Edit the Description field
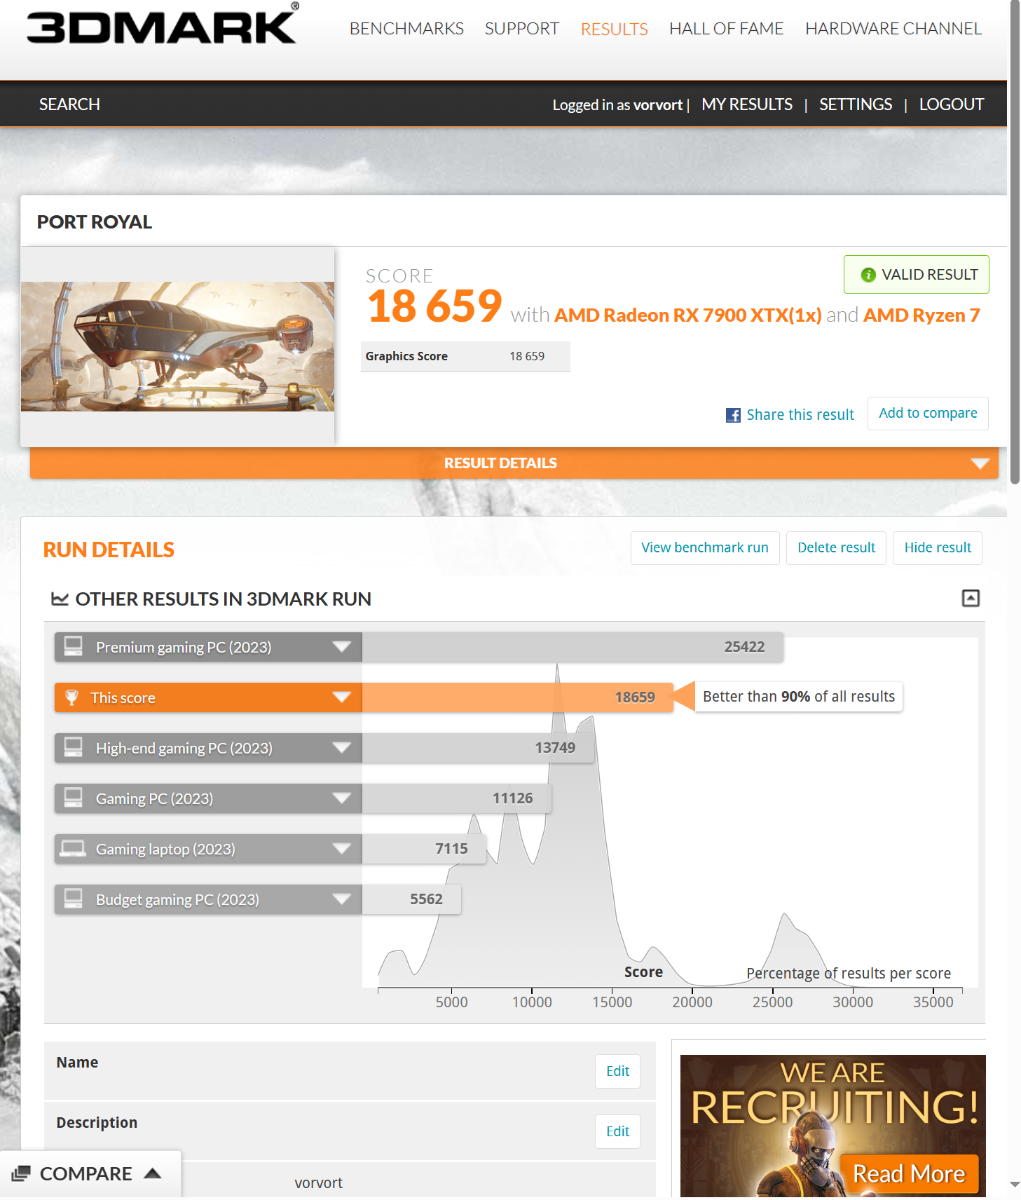 [618, 1131]
